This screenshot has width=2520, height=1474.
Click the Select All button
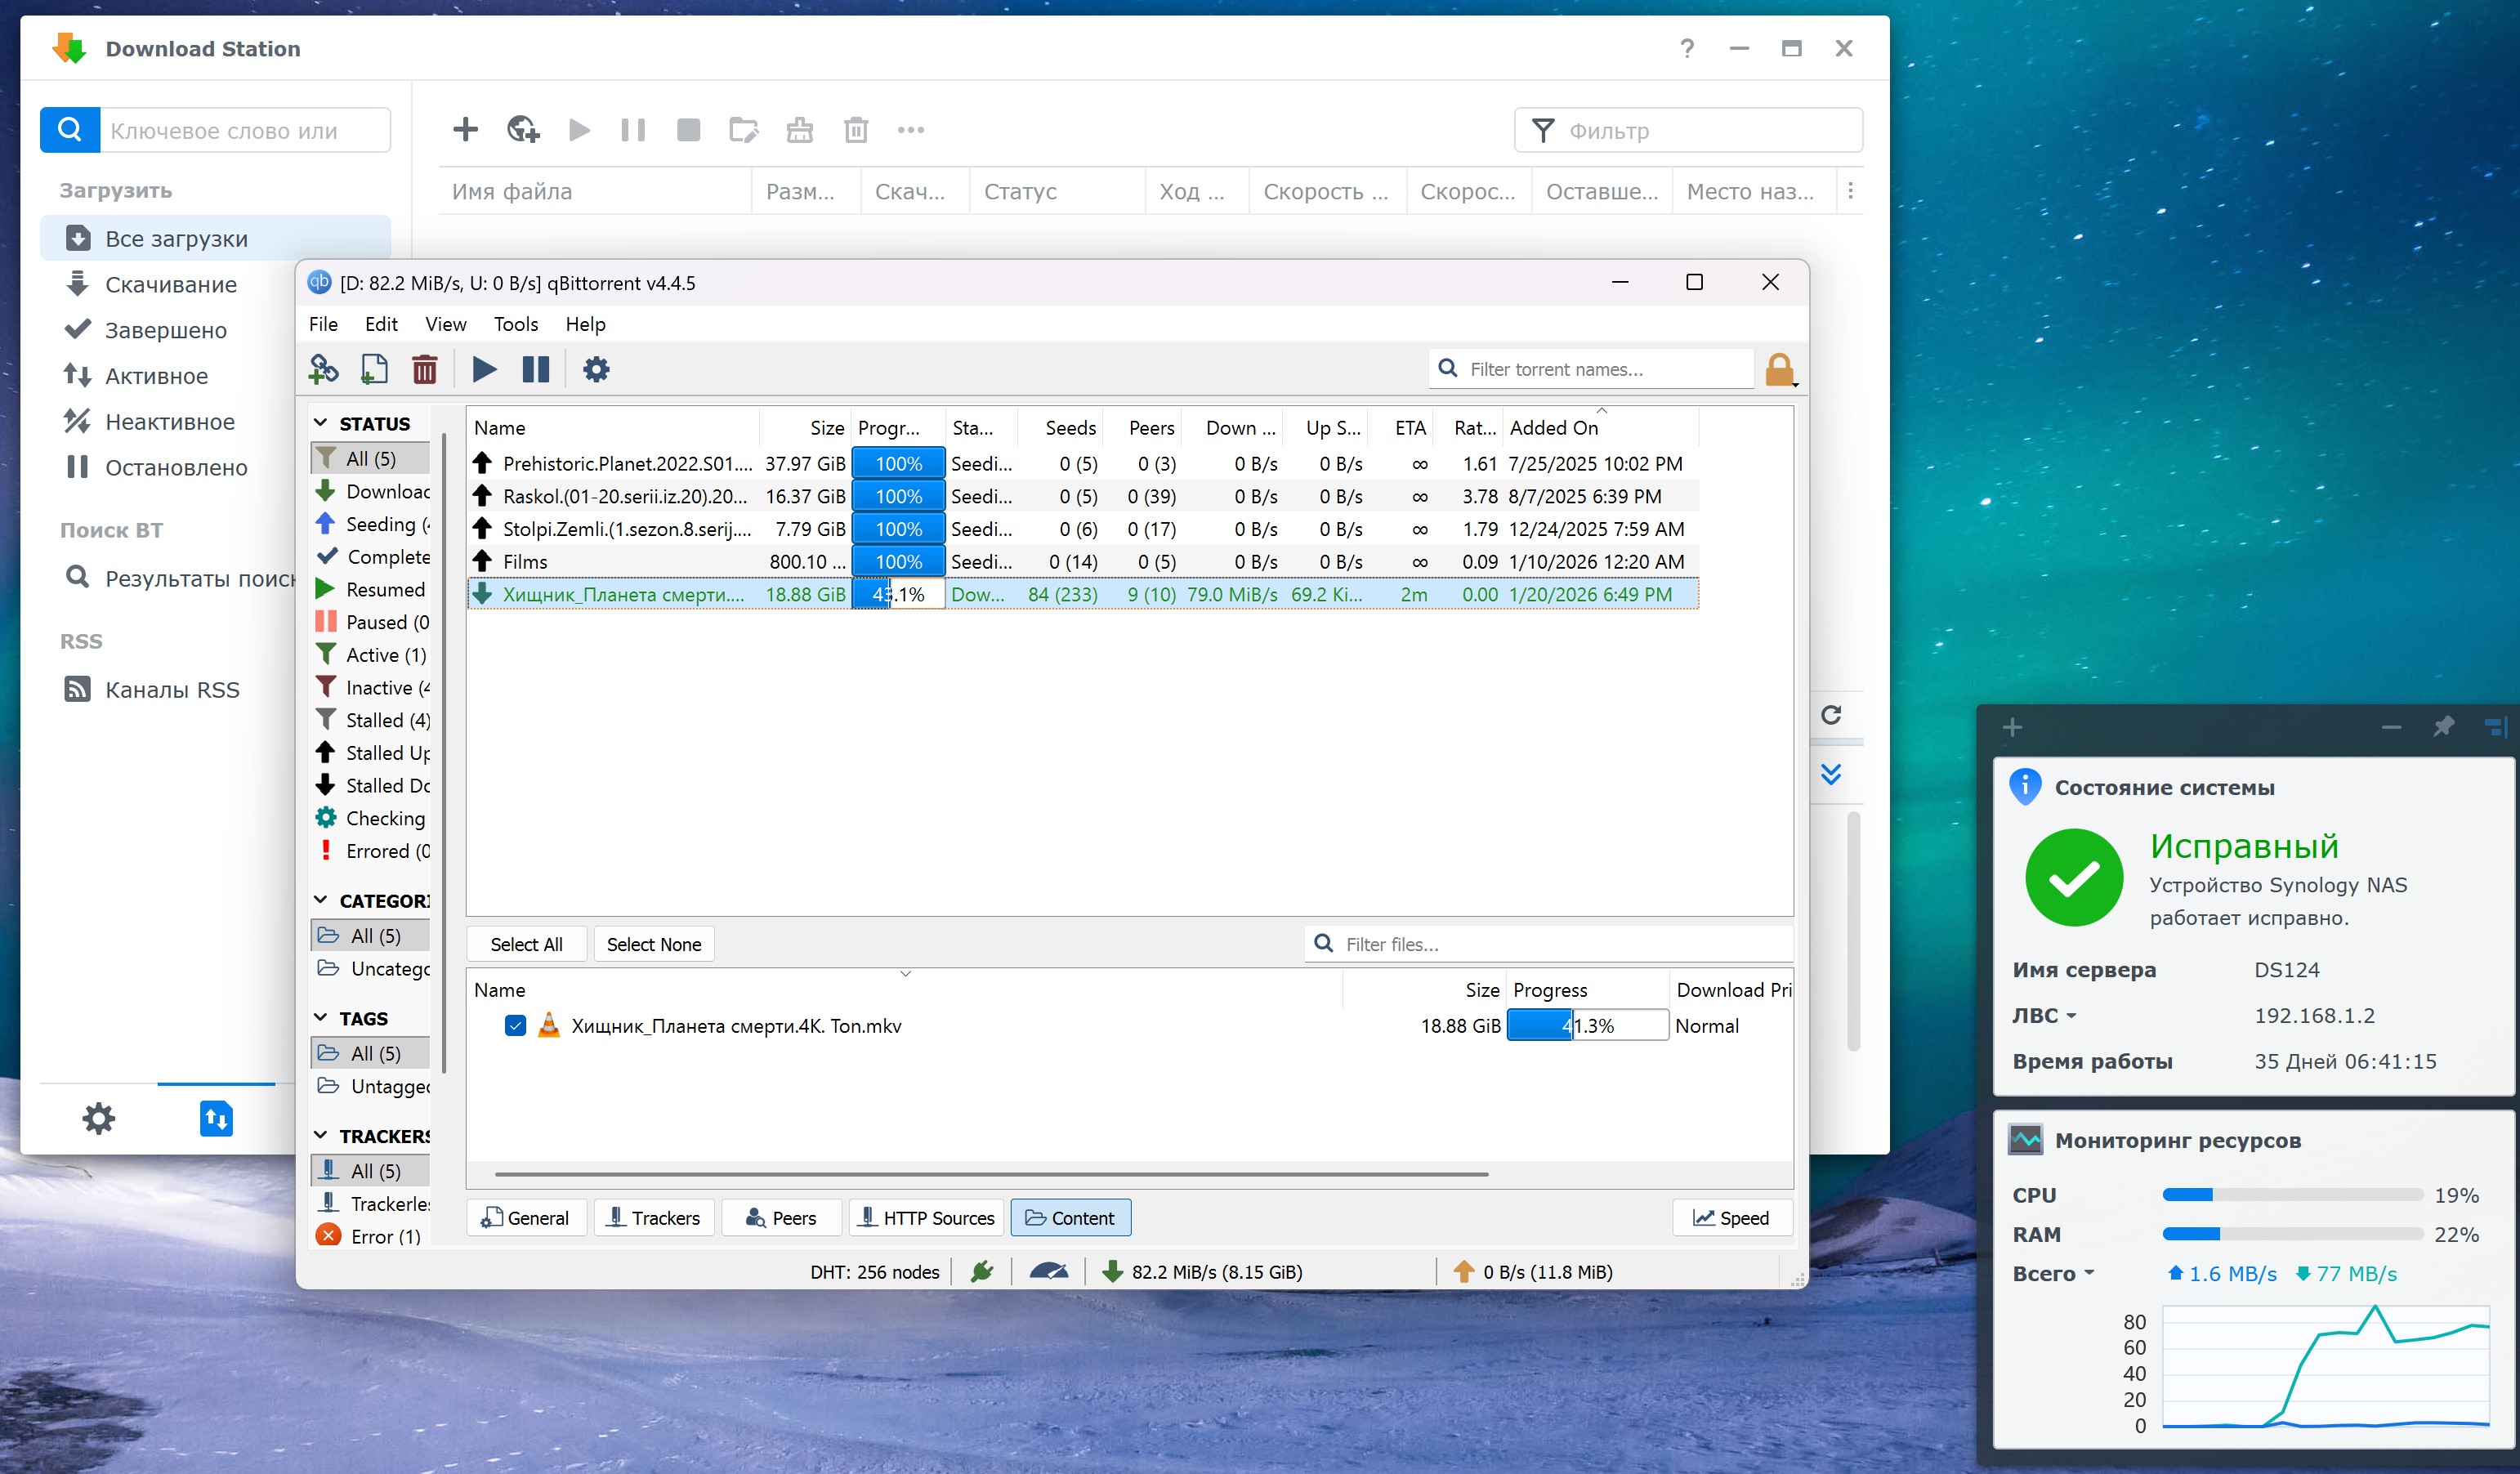click(x=526, y=944)
